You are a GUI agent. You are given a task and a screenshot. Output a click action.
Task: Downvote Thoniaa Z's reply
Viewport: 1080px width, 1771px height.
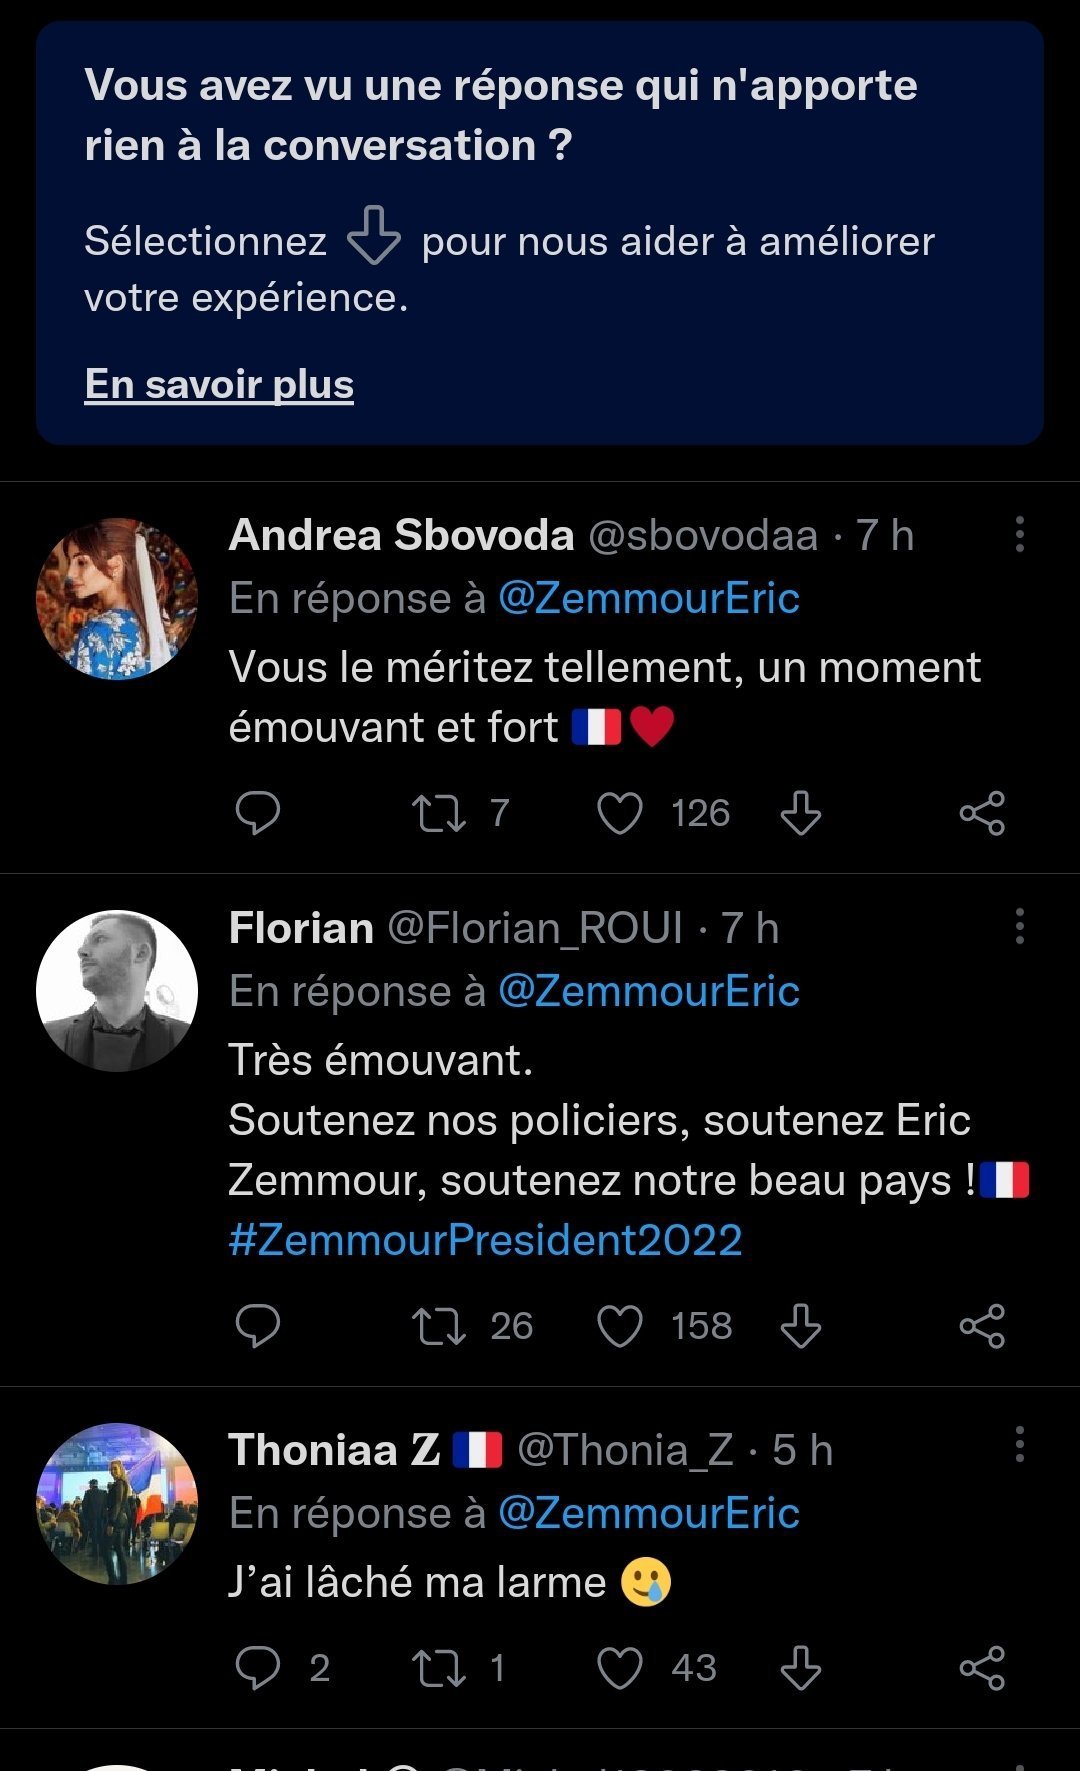tap(800, 1668)
